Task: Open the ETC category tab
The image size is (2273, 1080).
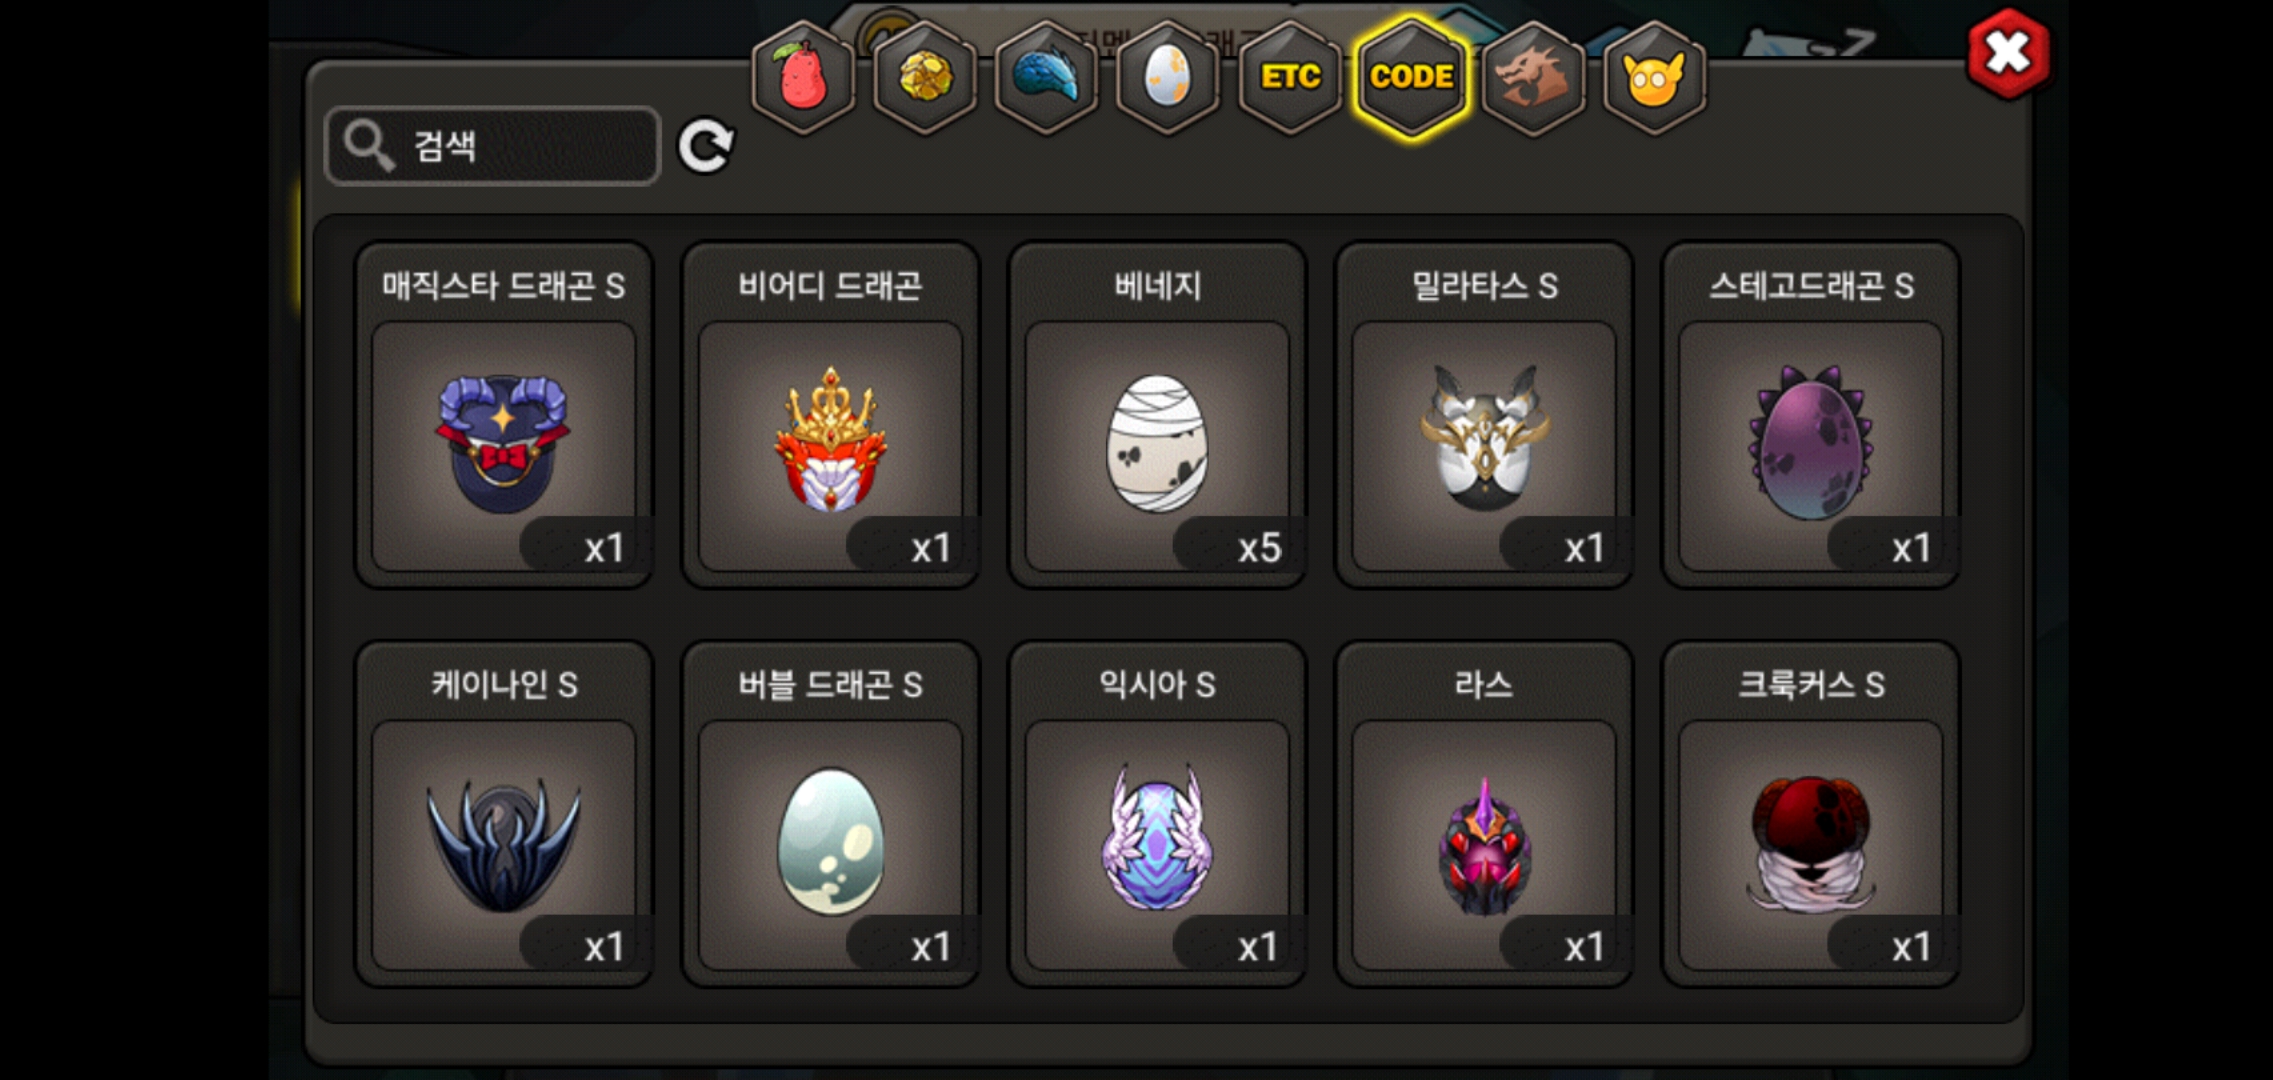Action: 1290,77
